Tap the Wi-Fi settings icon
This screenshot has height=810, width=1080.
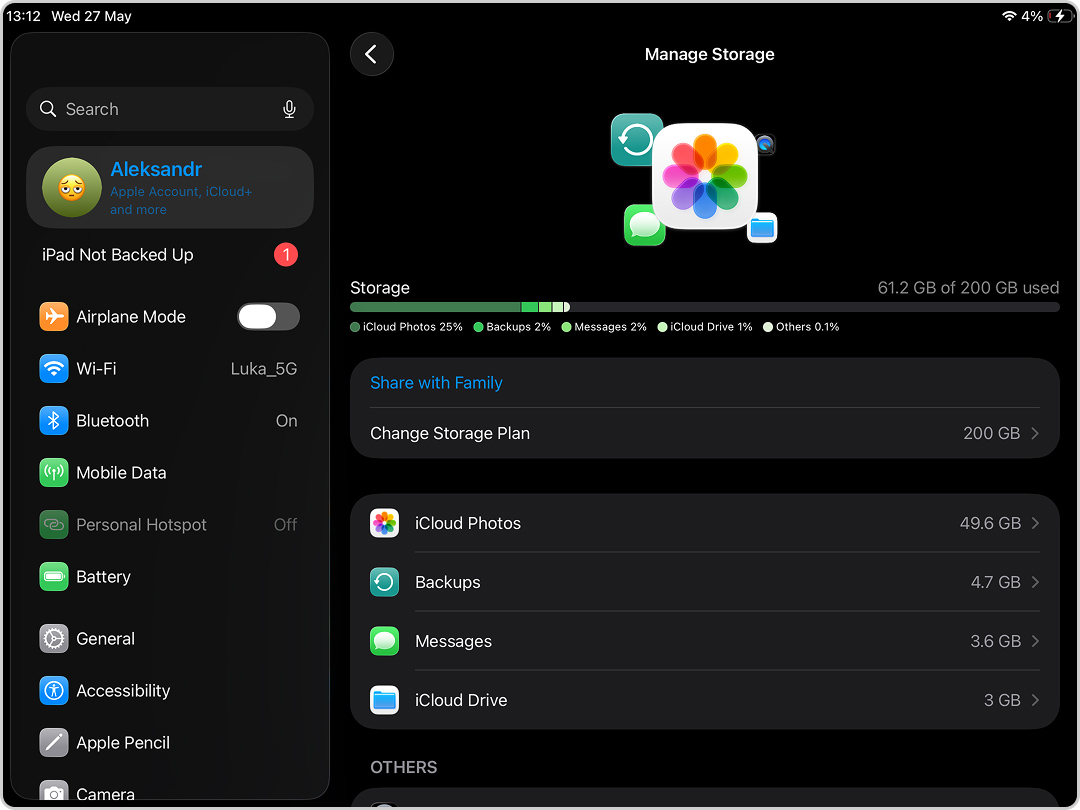[x=54, y=368]
